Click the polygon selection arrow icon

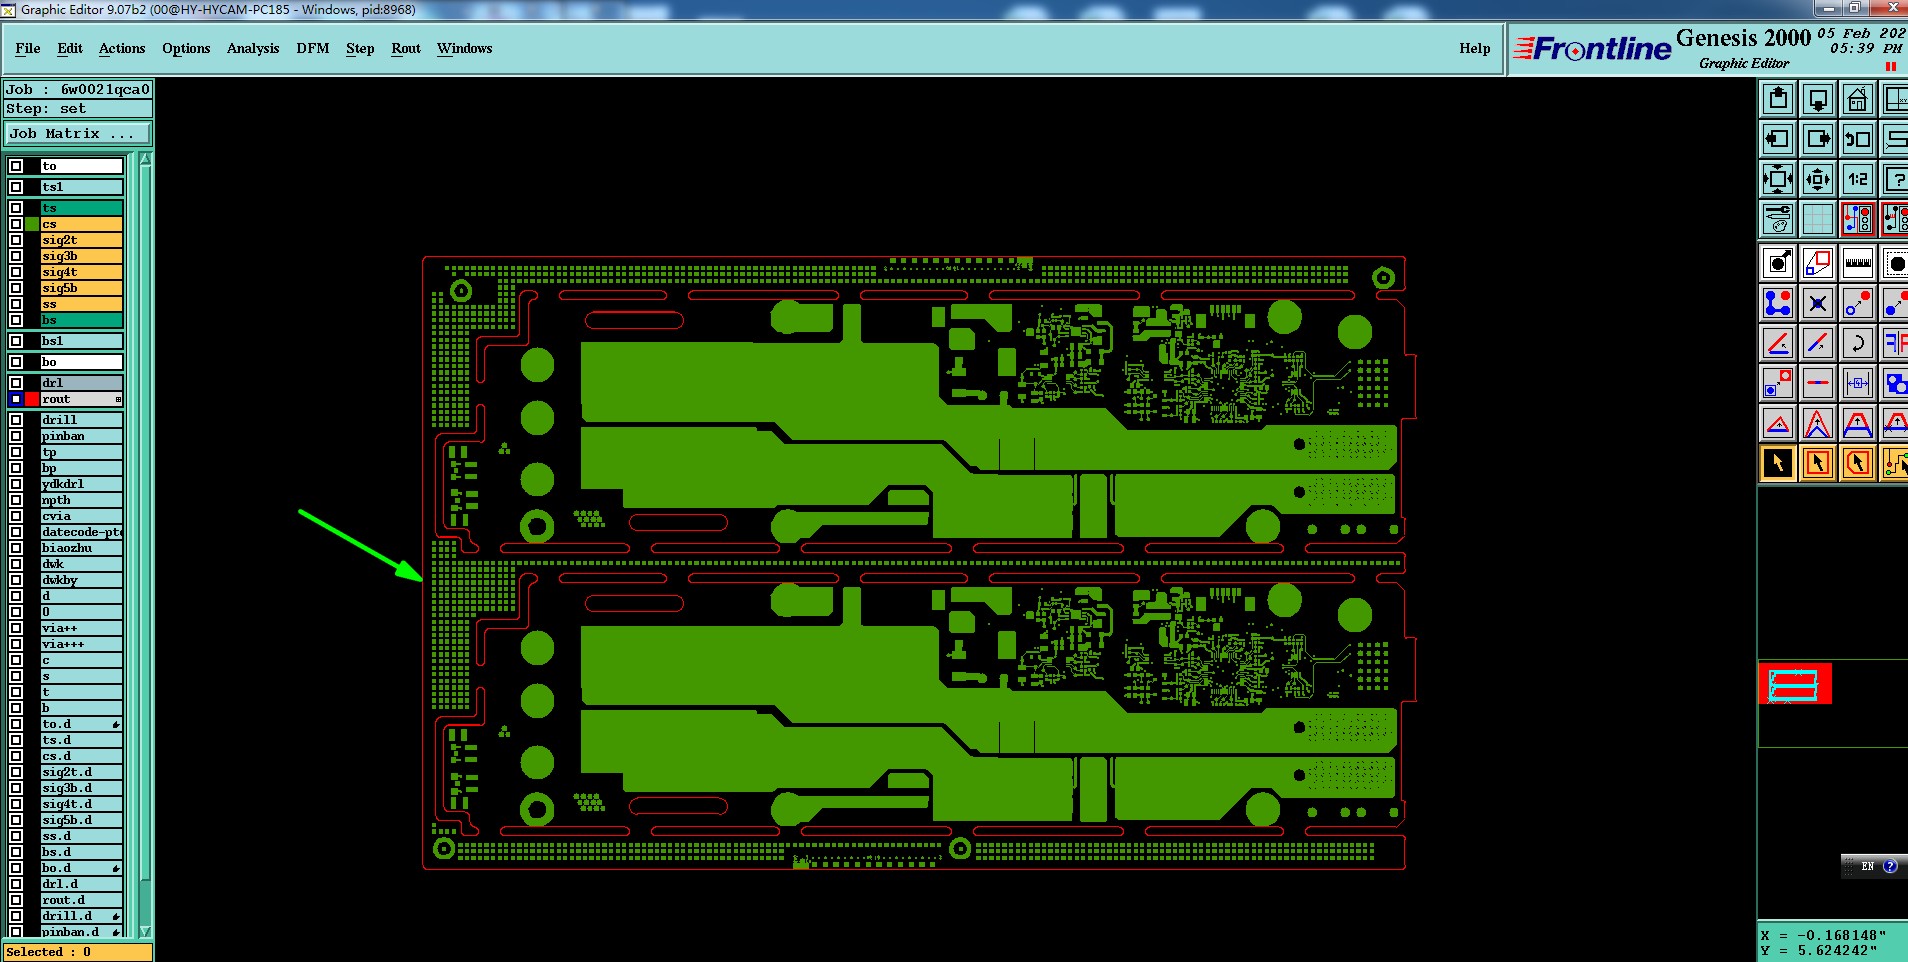pos(1857,463)
